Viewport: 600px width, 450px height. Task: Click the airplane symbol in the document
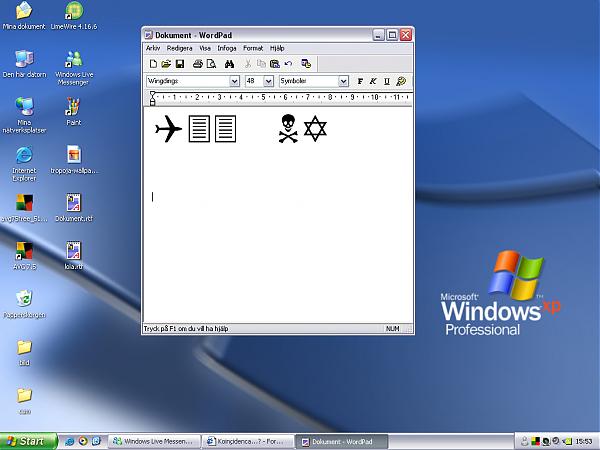168,129
